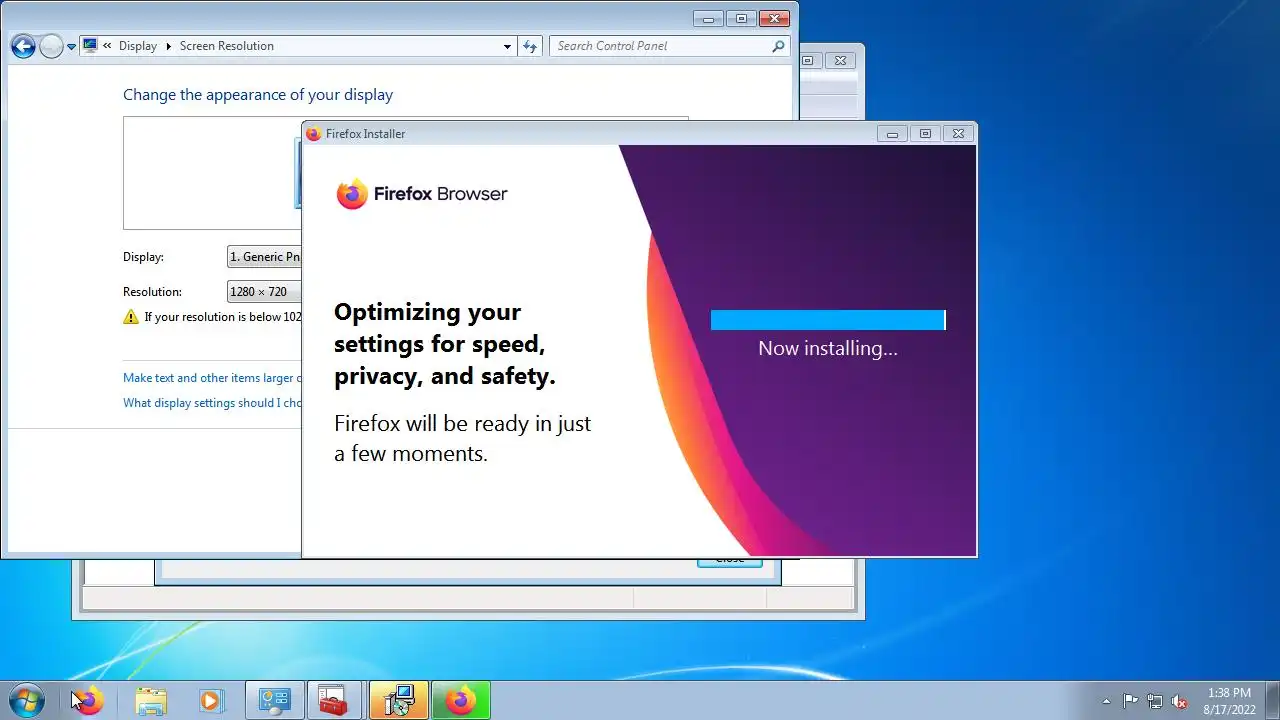Click 'Optimizing your settings' headline text
1280x720 pixels.
click(x=444, y=344)
